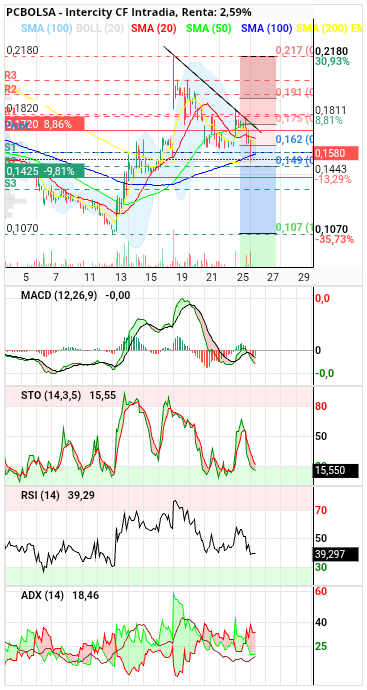Select the light blue SMA (100) legend label
367x690 pixels.
tap(47, 29)
